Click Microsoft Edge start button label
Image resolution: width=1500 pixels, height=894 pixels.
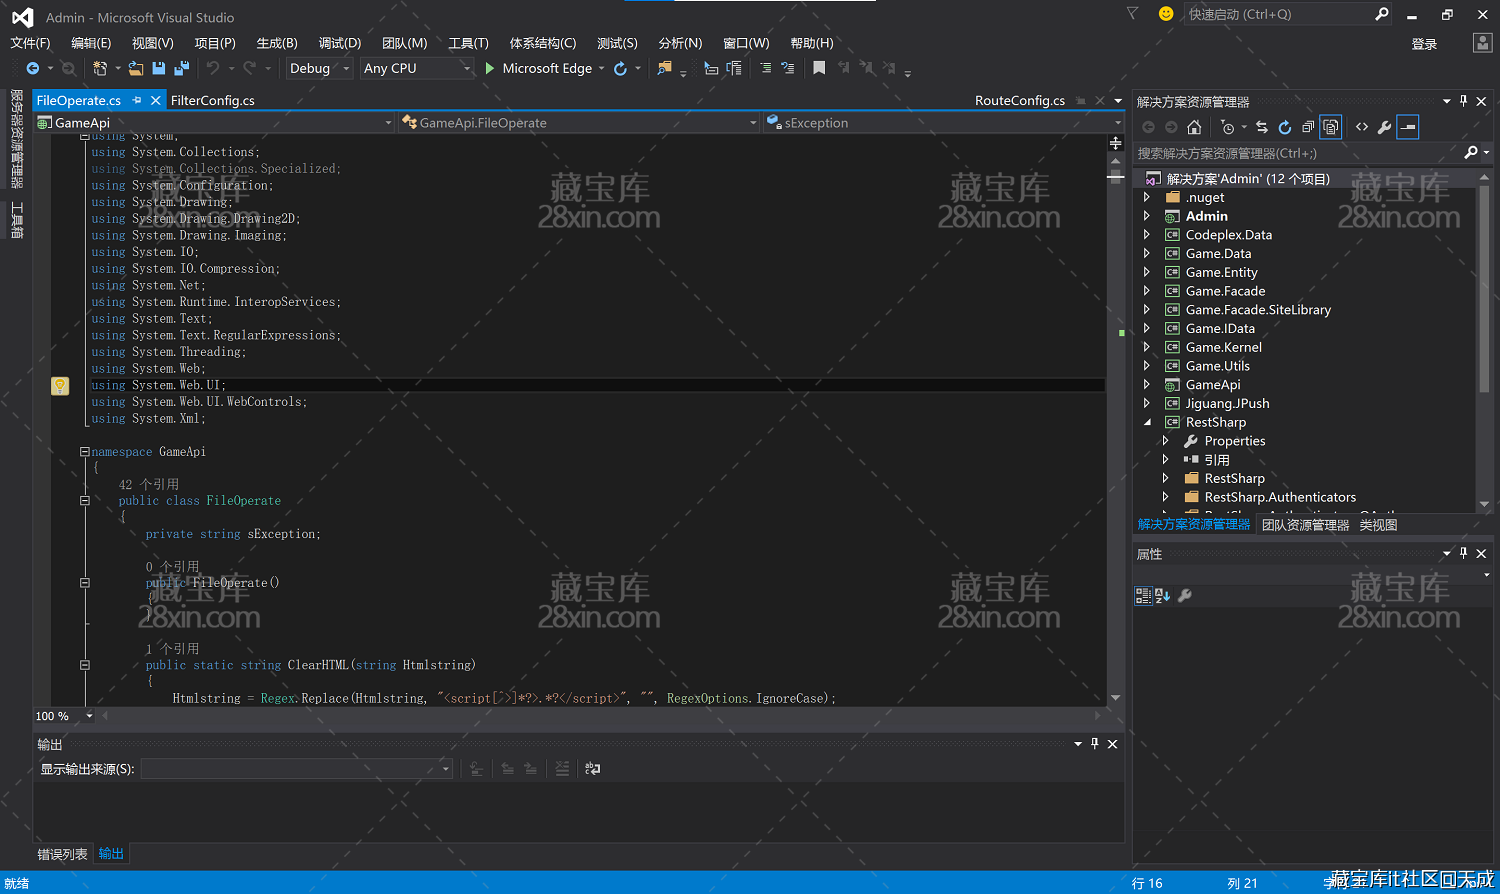pyautogui.click(x=547, y=68)
